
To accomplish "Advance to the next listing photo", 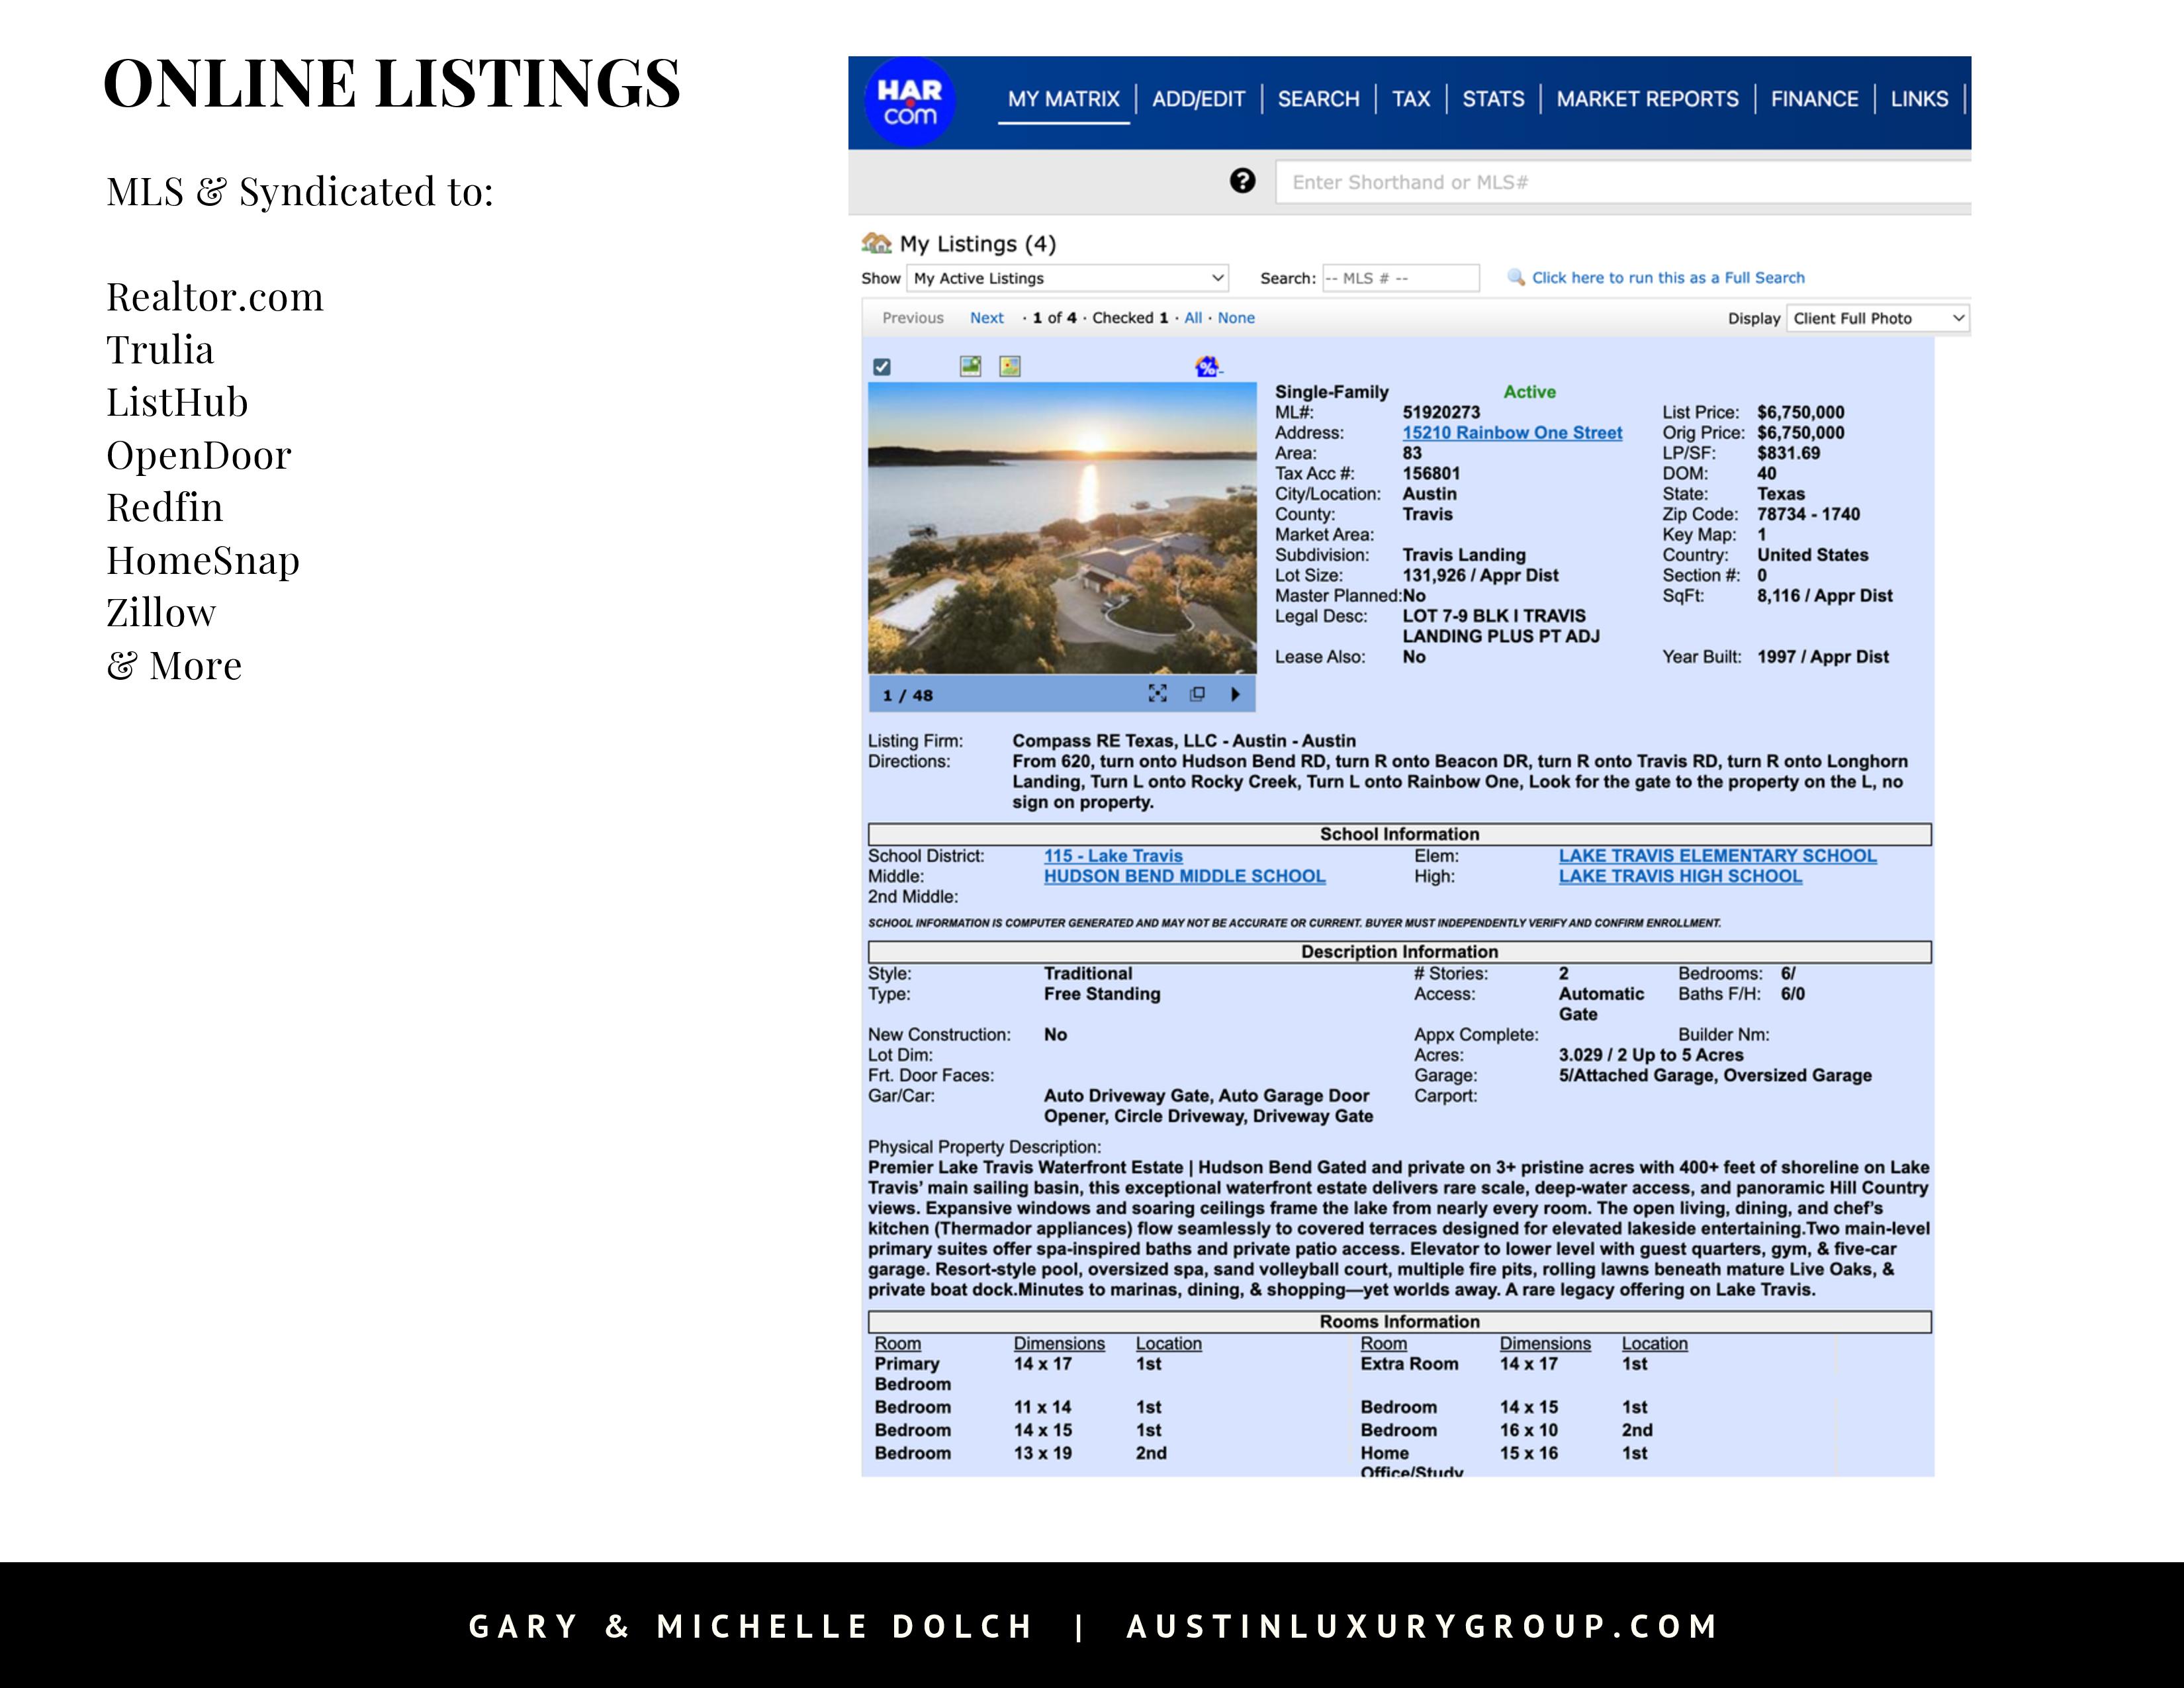I will [1235, 694].
